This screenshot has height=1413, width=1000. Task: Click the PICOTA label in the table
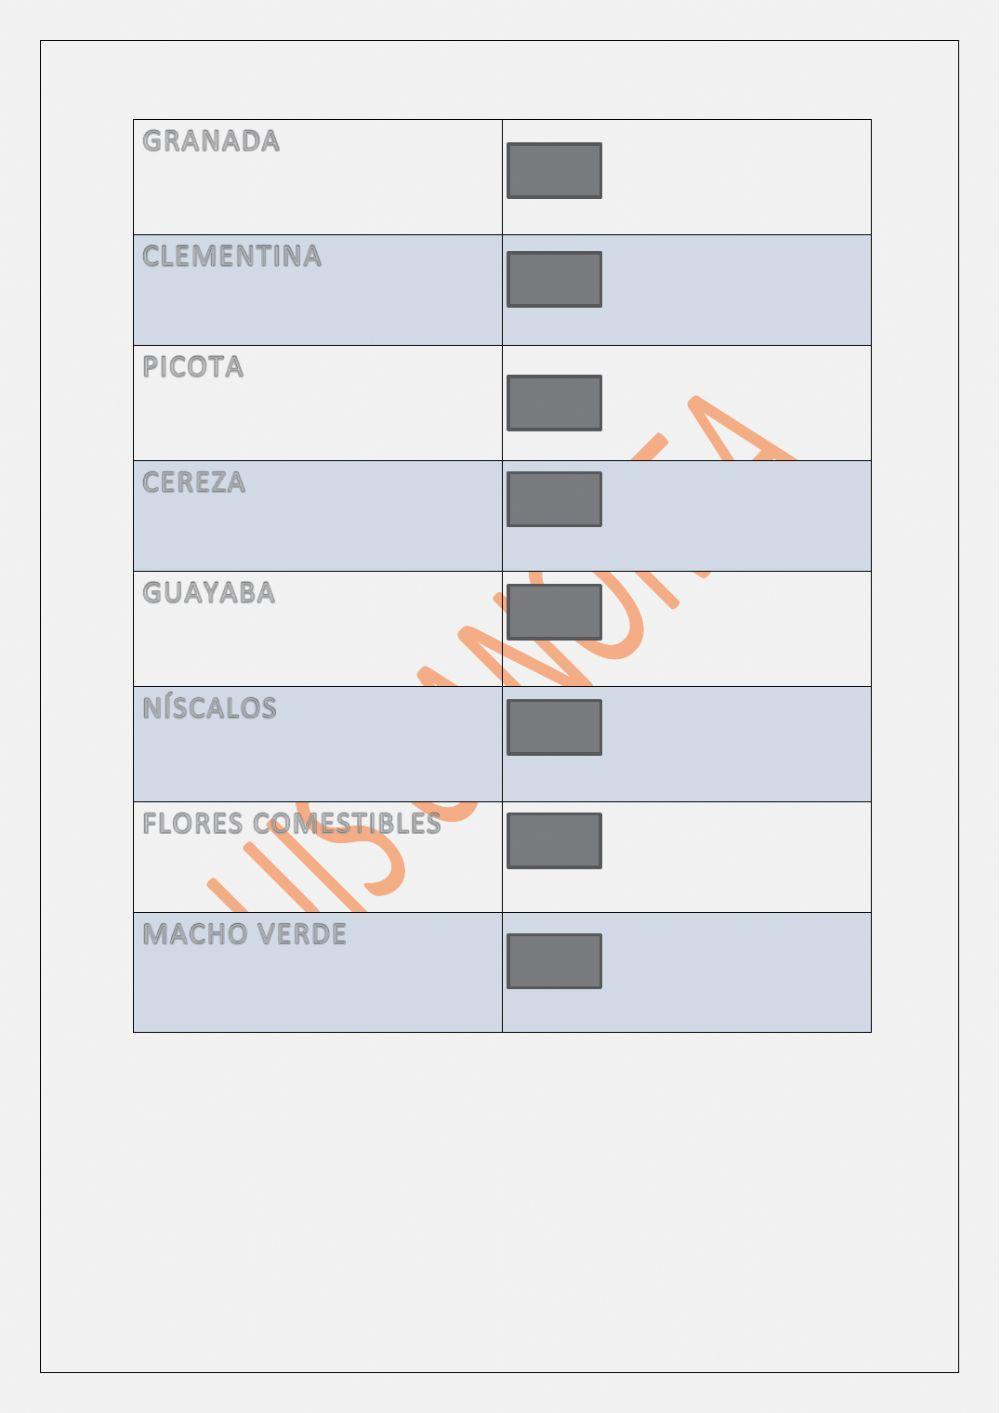click(x=193, y=367)
